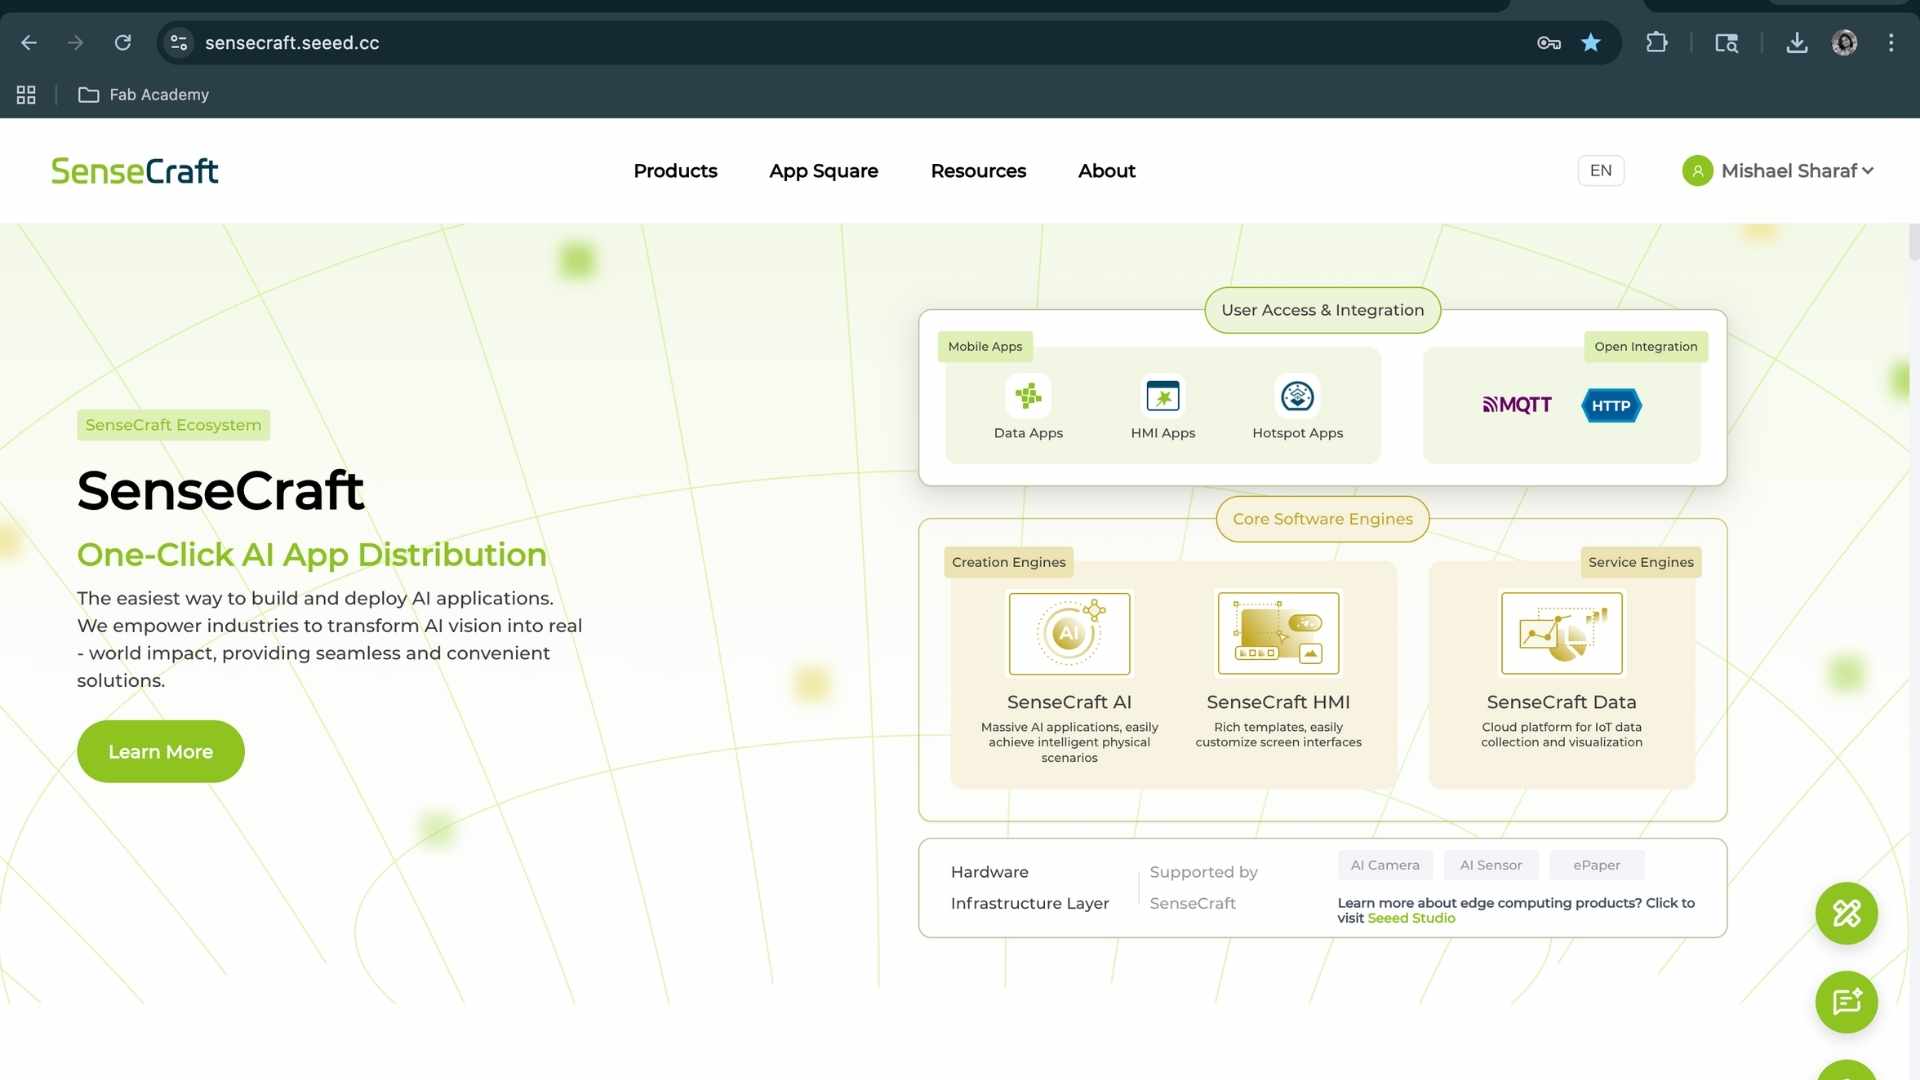Click the HTTP integration badge
The height and width of the screenshot is (1080, 1920).
(1611, 405)
